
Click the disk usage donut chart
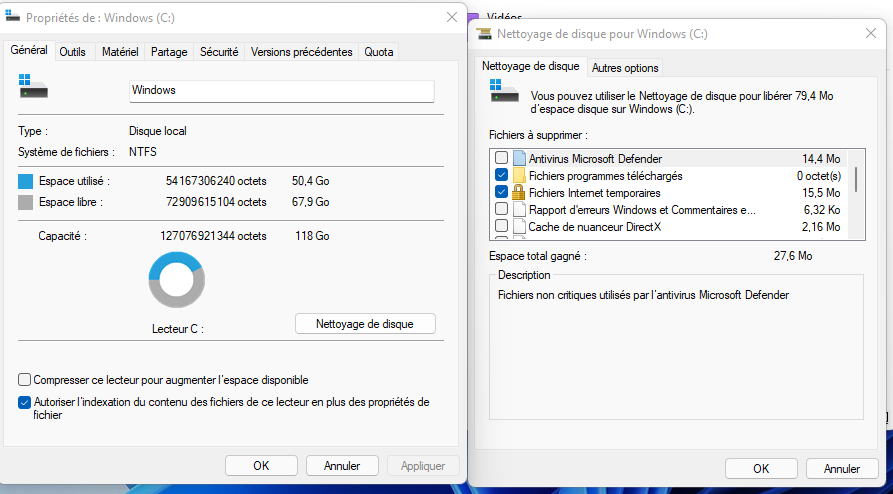pyautogui.click(x=177, y=280)
